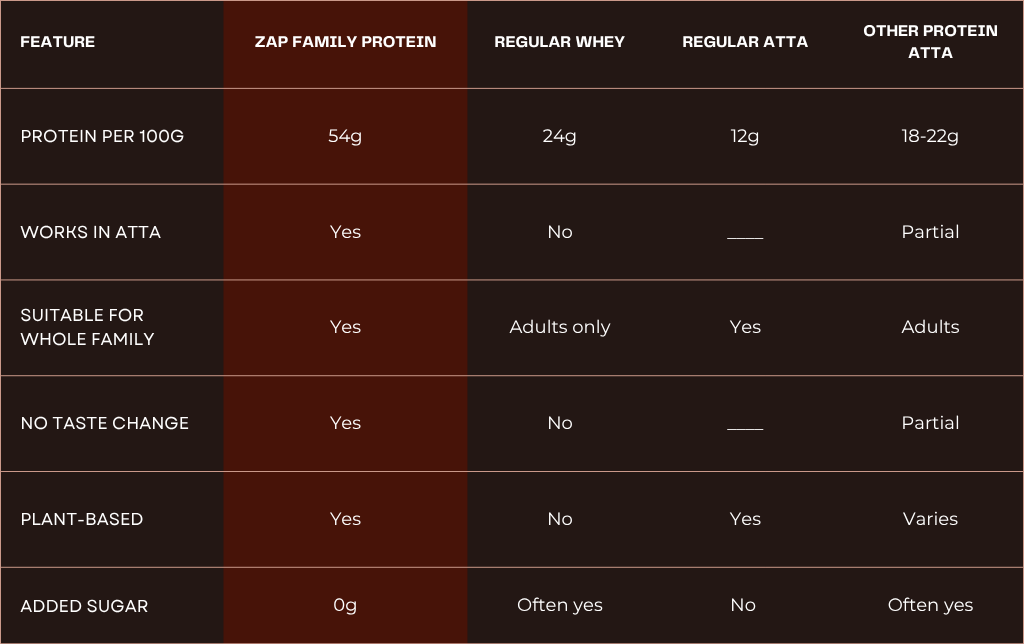Select the 0g added sugar value

(345, 605)
